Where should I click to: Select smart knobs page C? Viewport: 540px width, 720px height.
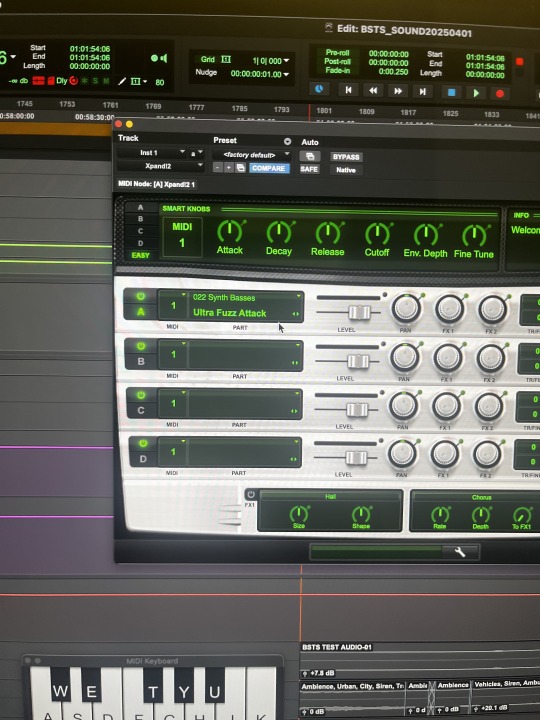click(x=141, y=231)
